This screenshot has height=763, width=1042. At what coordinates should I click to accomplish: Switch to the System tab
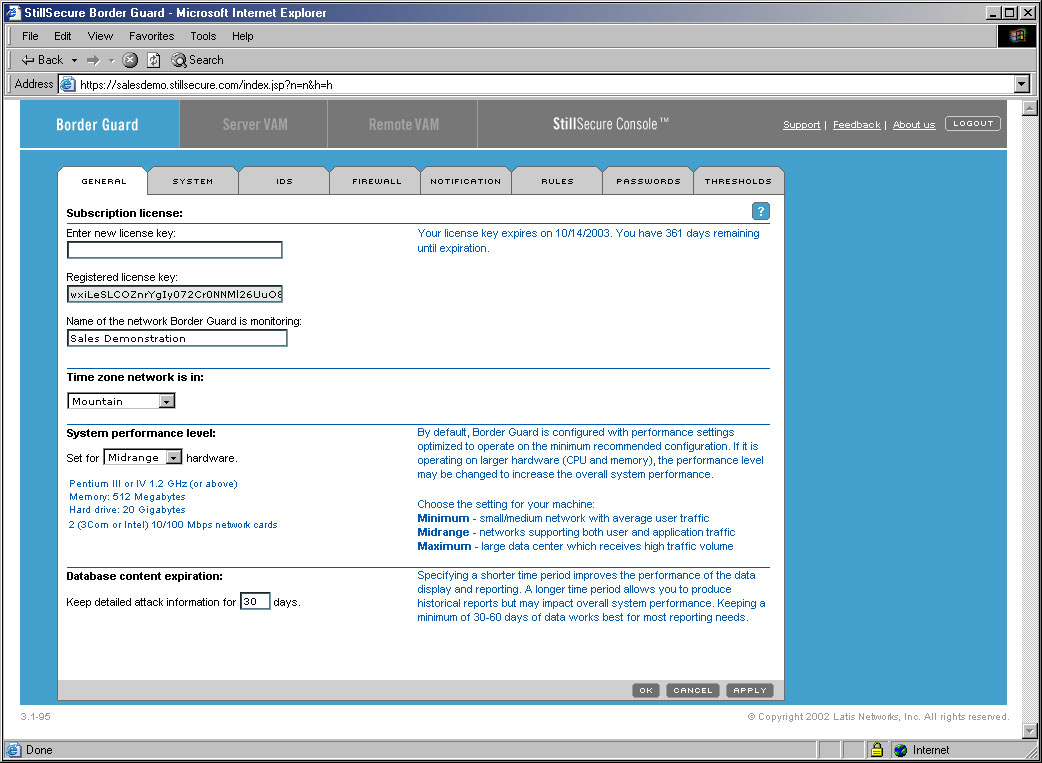[x=193, y=181]
